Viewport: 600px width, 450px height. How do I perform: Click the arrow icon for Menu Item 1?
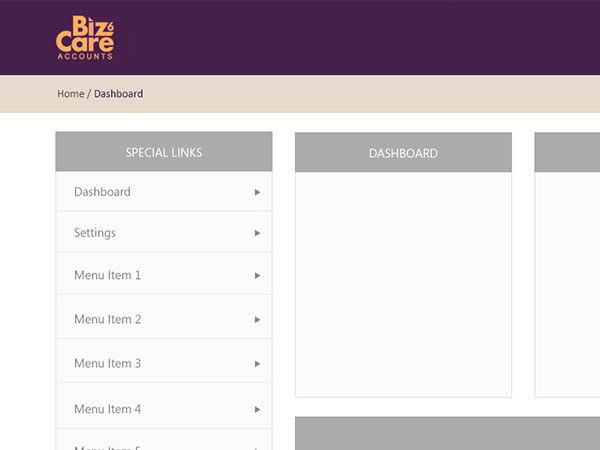pos(257,275)
